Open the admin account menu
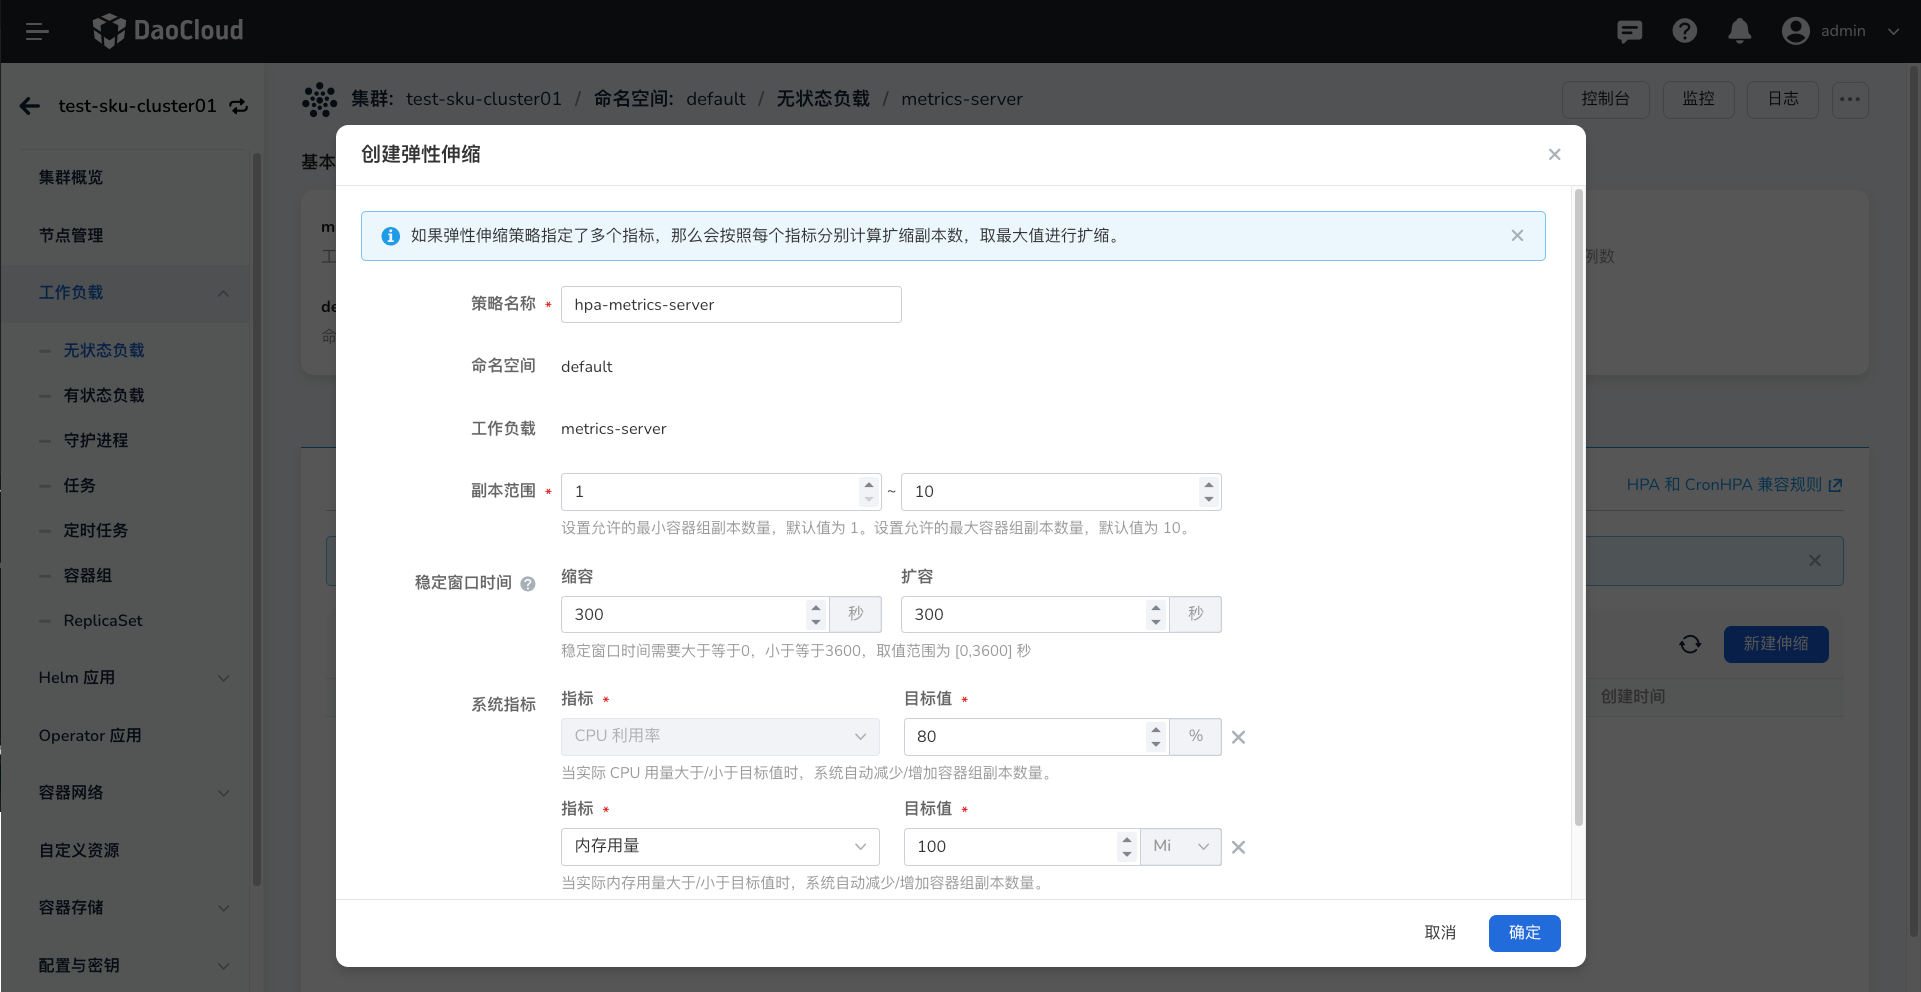The image size is (1921, 992). tap(1841, 31)
